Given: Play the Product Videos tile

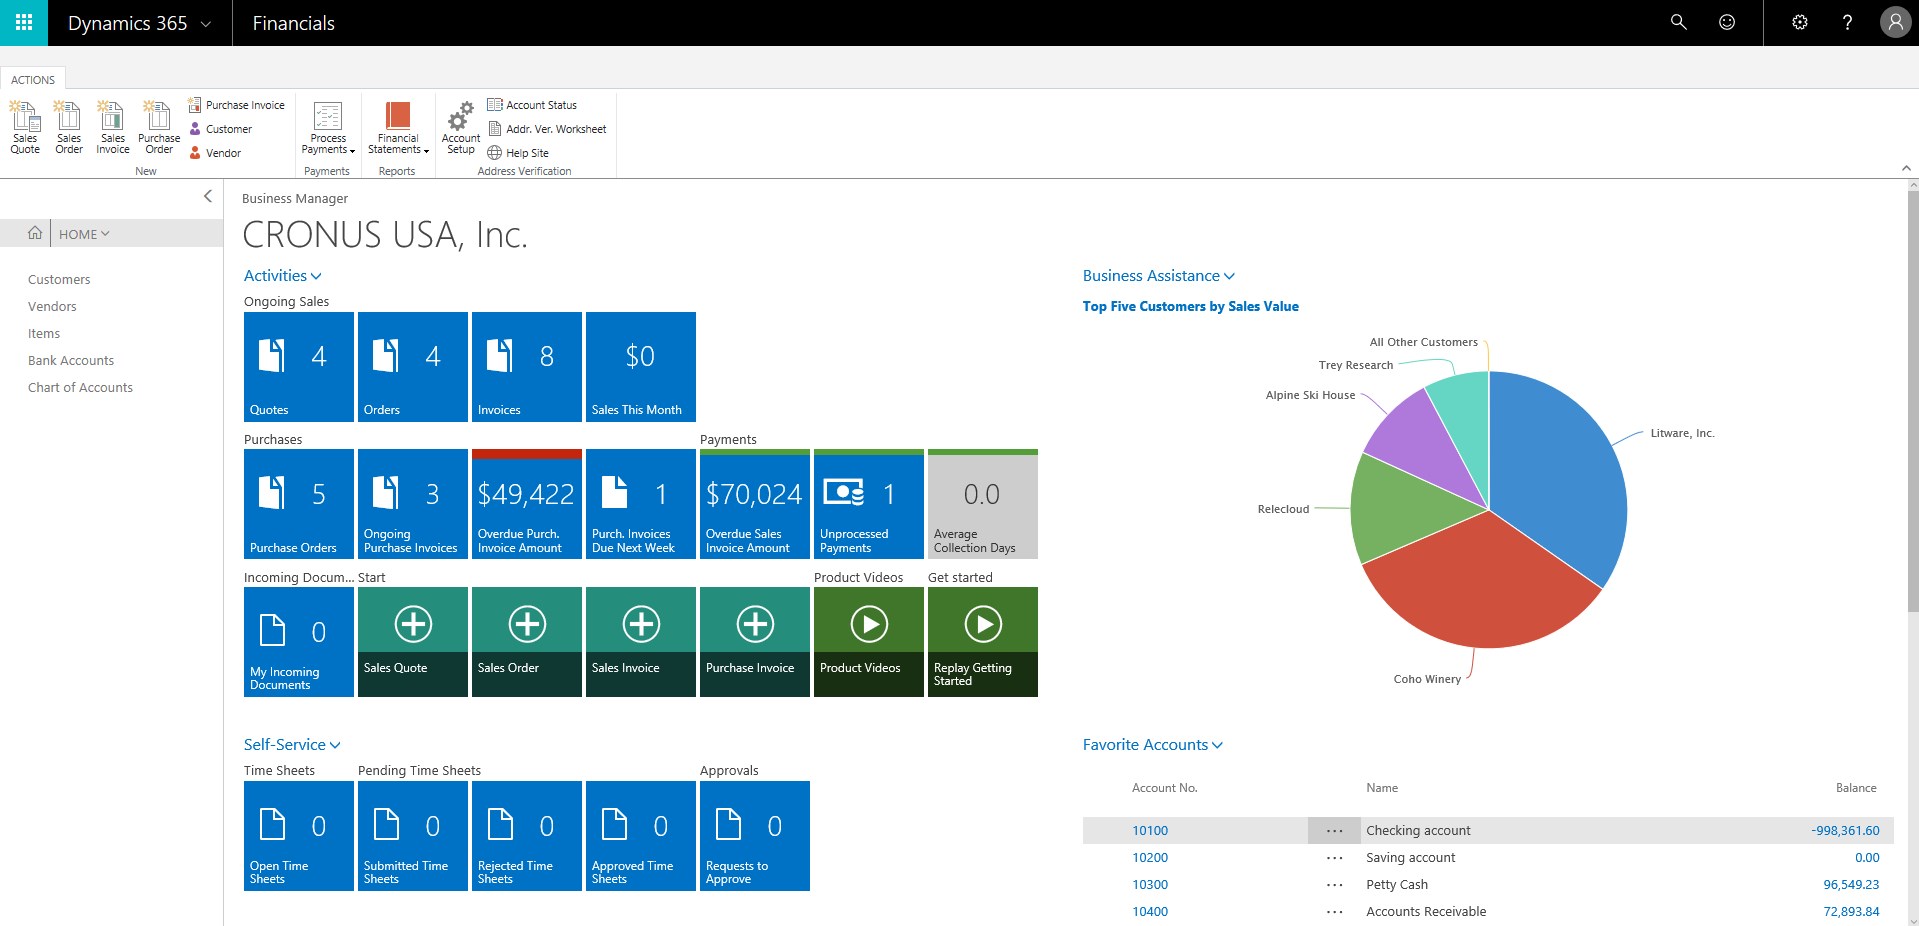Looking at the screenshot, I should pyautogui.click(x=869, y=642).
